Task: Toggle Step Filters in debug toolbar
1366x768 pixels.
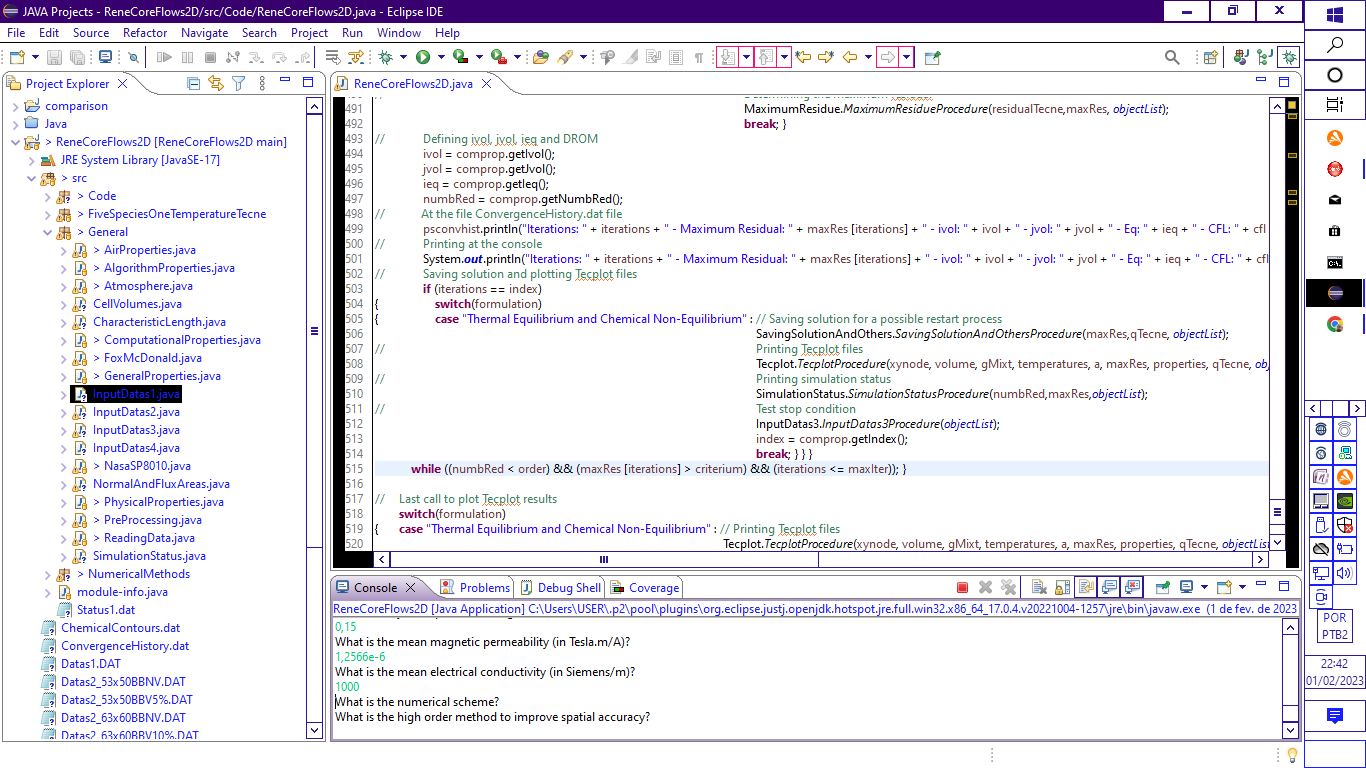Action: click(356, 57)
